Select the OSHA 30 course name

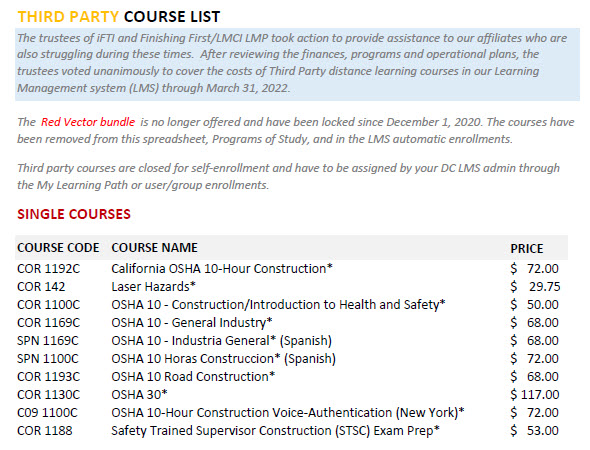139,395
